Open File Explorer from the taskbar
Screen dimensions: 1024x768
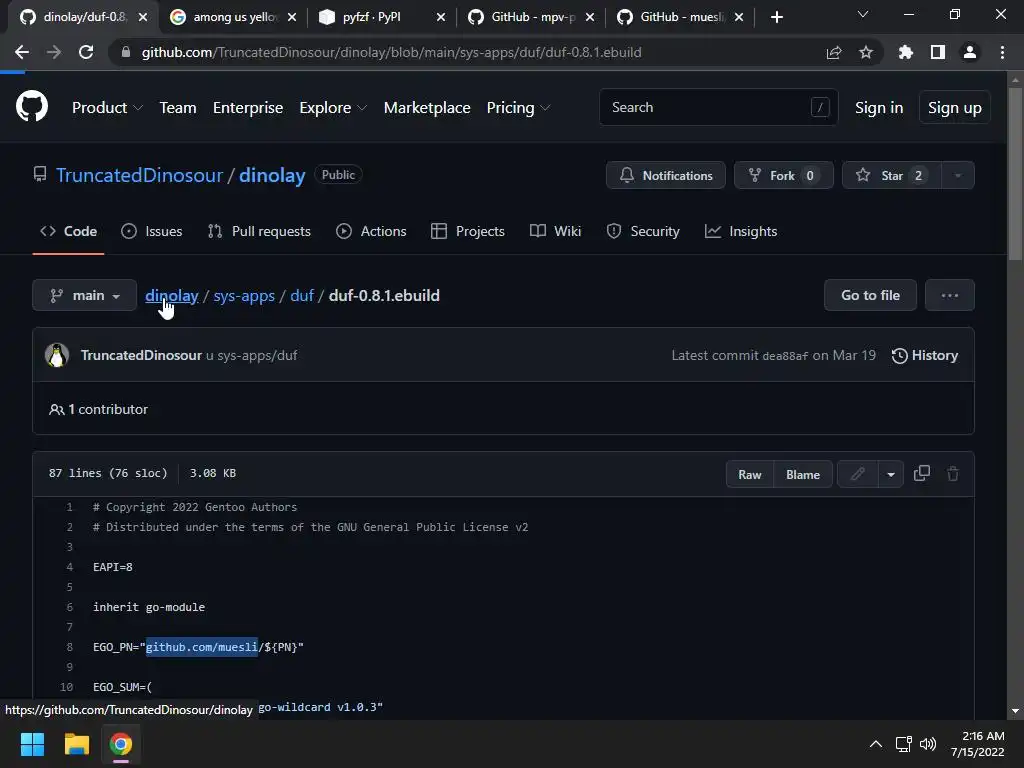point(76,744)
